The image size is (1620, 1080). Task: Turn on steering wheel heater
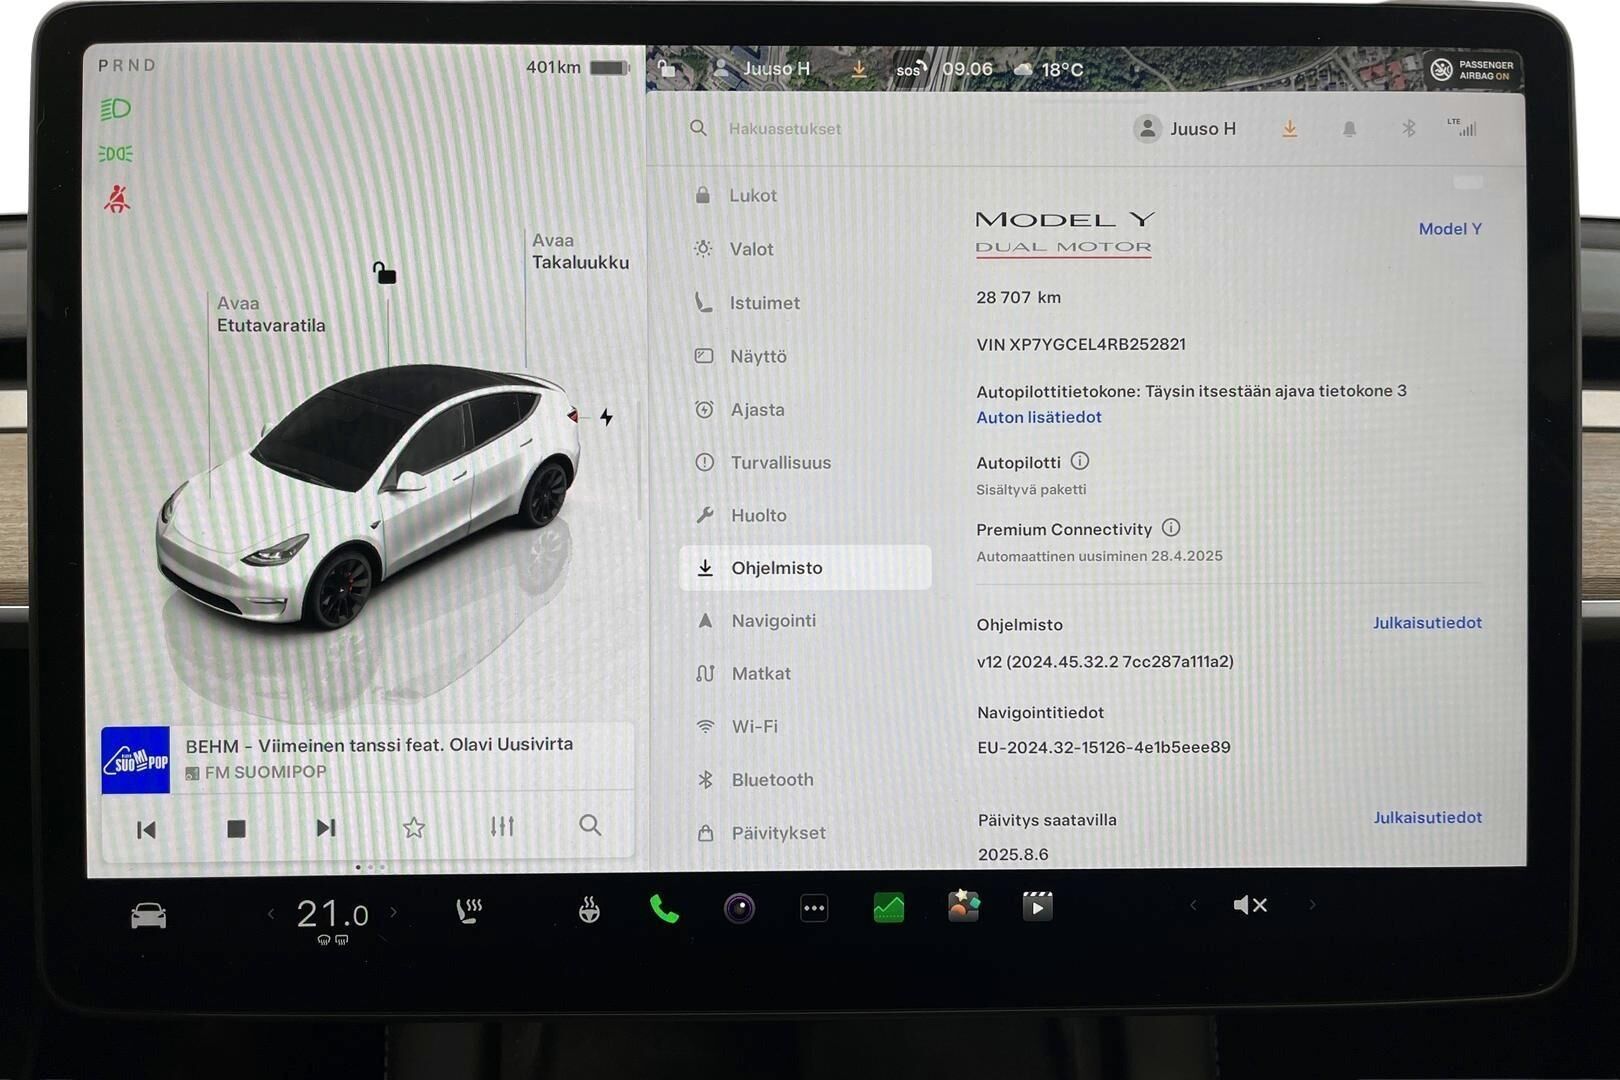589,910
